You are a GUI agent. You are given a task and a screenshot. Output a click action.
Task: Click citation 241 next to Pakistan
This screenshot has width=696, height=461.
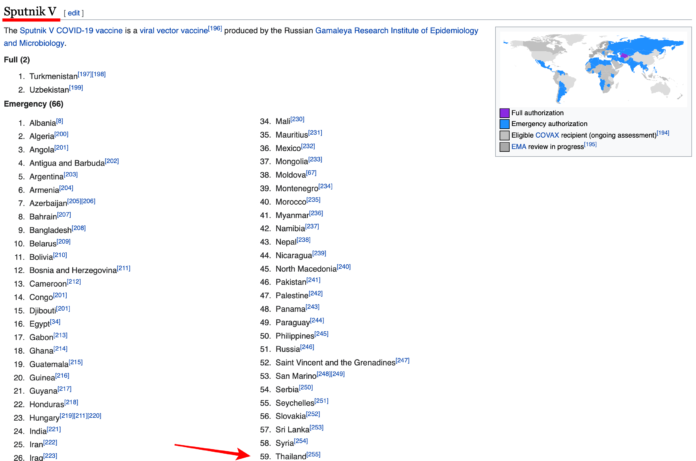pos(313,280)
